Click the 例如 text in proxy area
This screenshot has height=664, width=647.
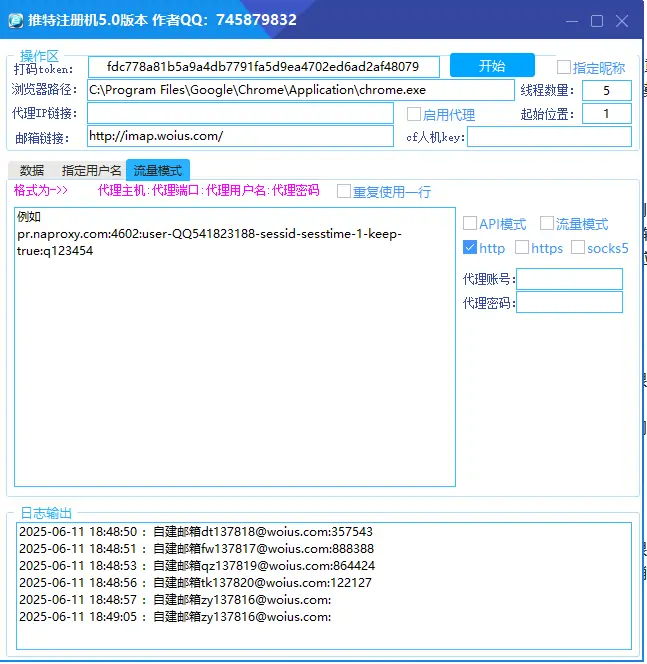[x=29, y=216]
